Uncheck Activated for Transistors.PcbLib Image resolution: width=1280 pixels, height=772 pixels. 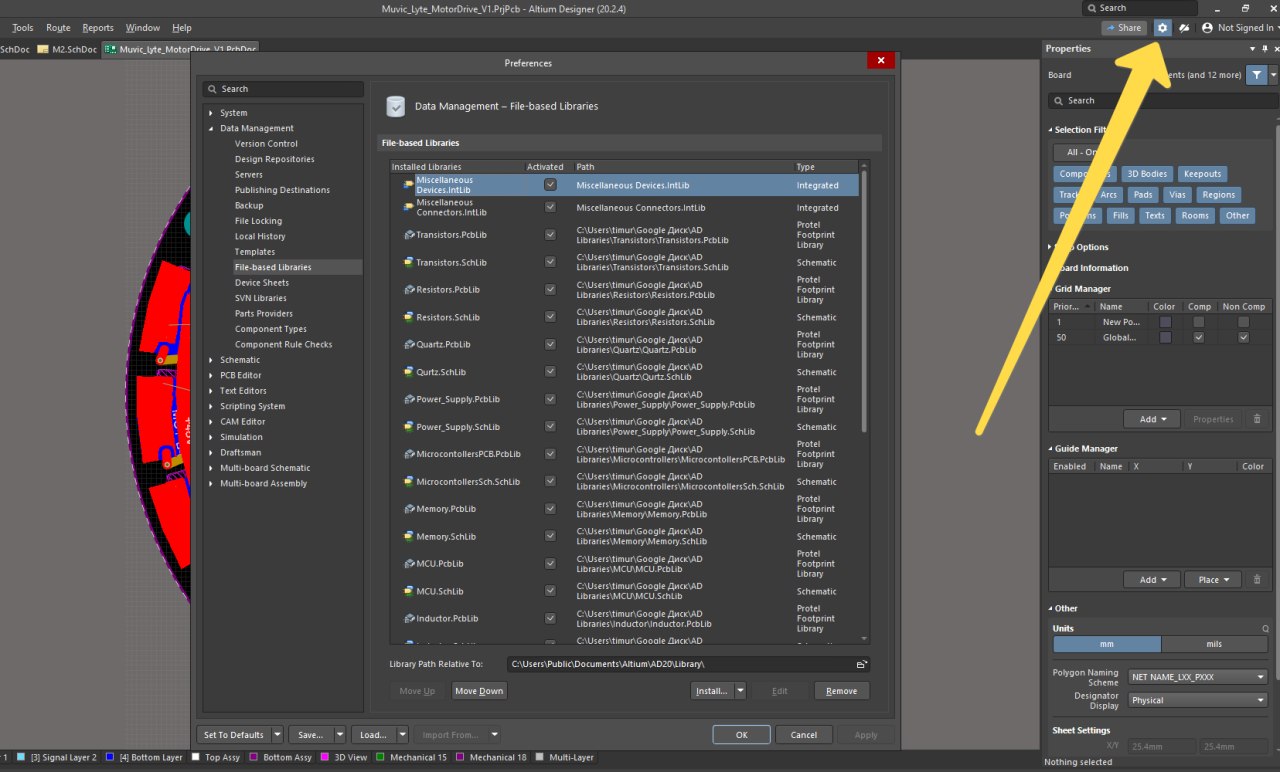point(550,235)
